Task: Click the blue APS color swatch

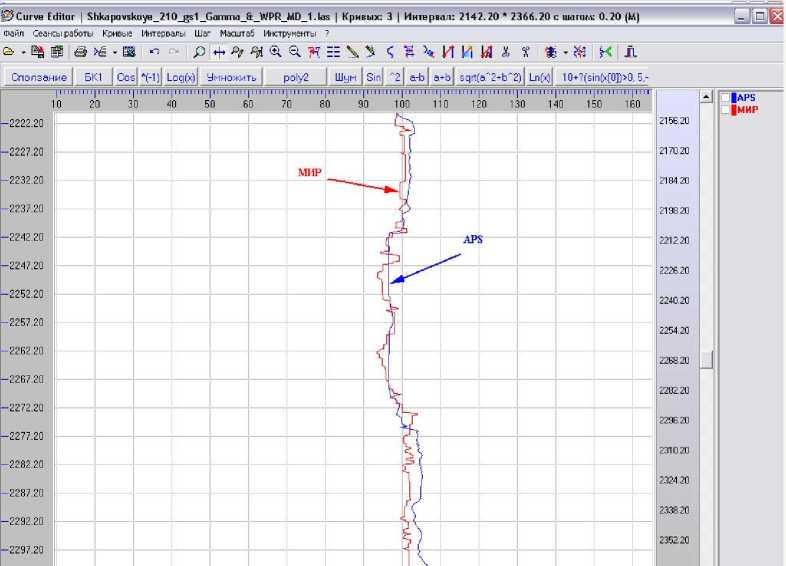Action: pos(734,98)
